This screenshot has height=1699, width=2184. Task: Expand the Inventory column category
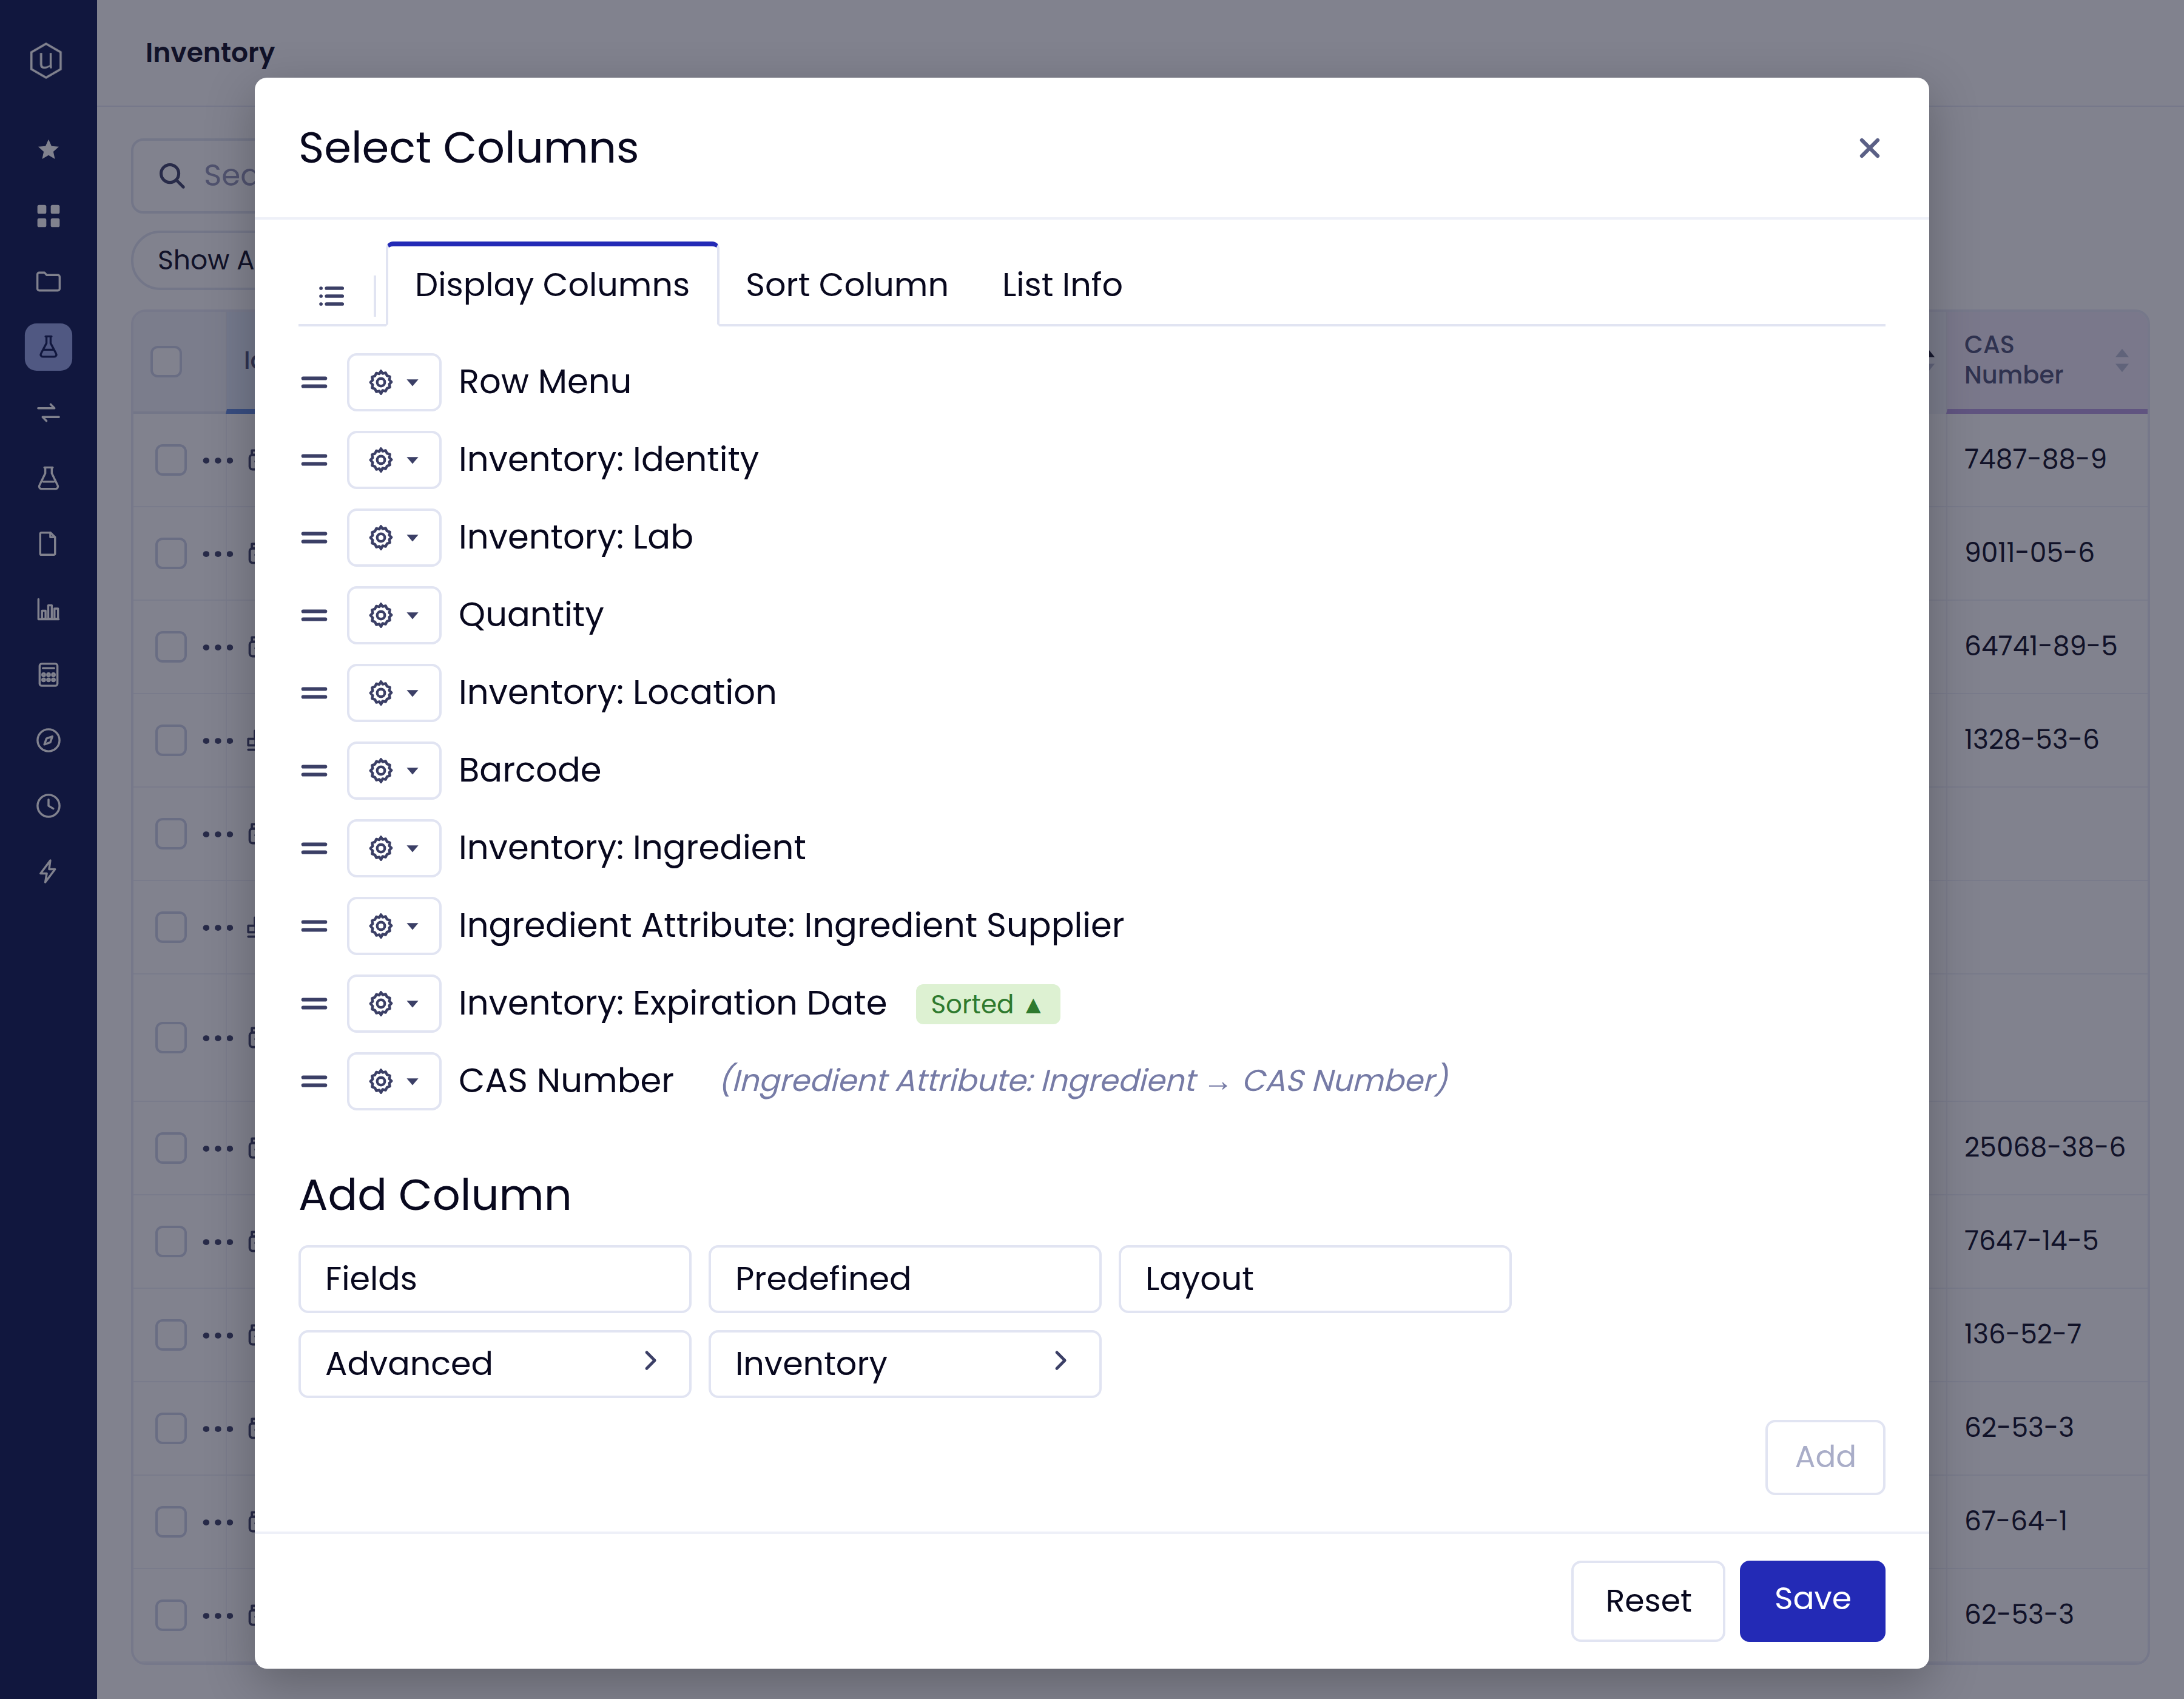click(905, 1363)
